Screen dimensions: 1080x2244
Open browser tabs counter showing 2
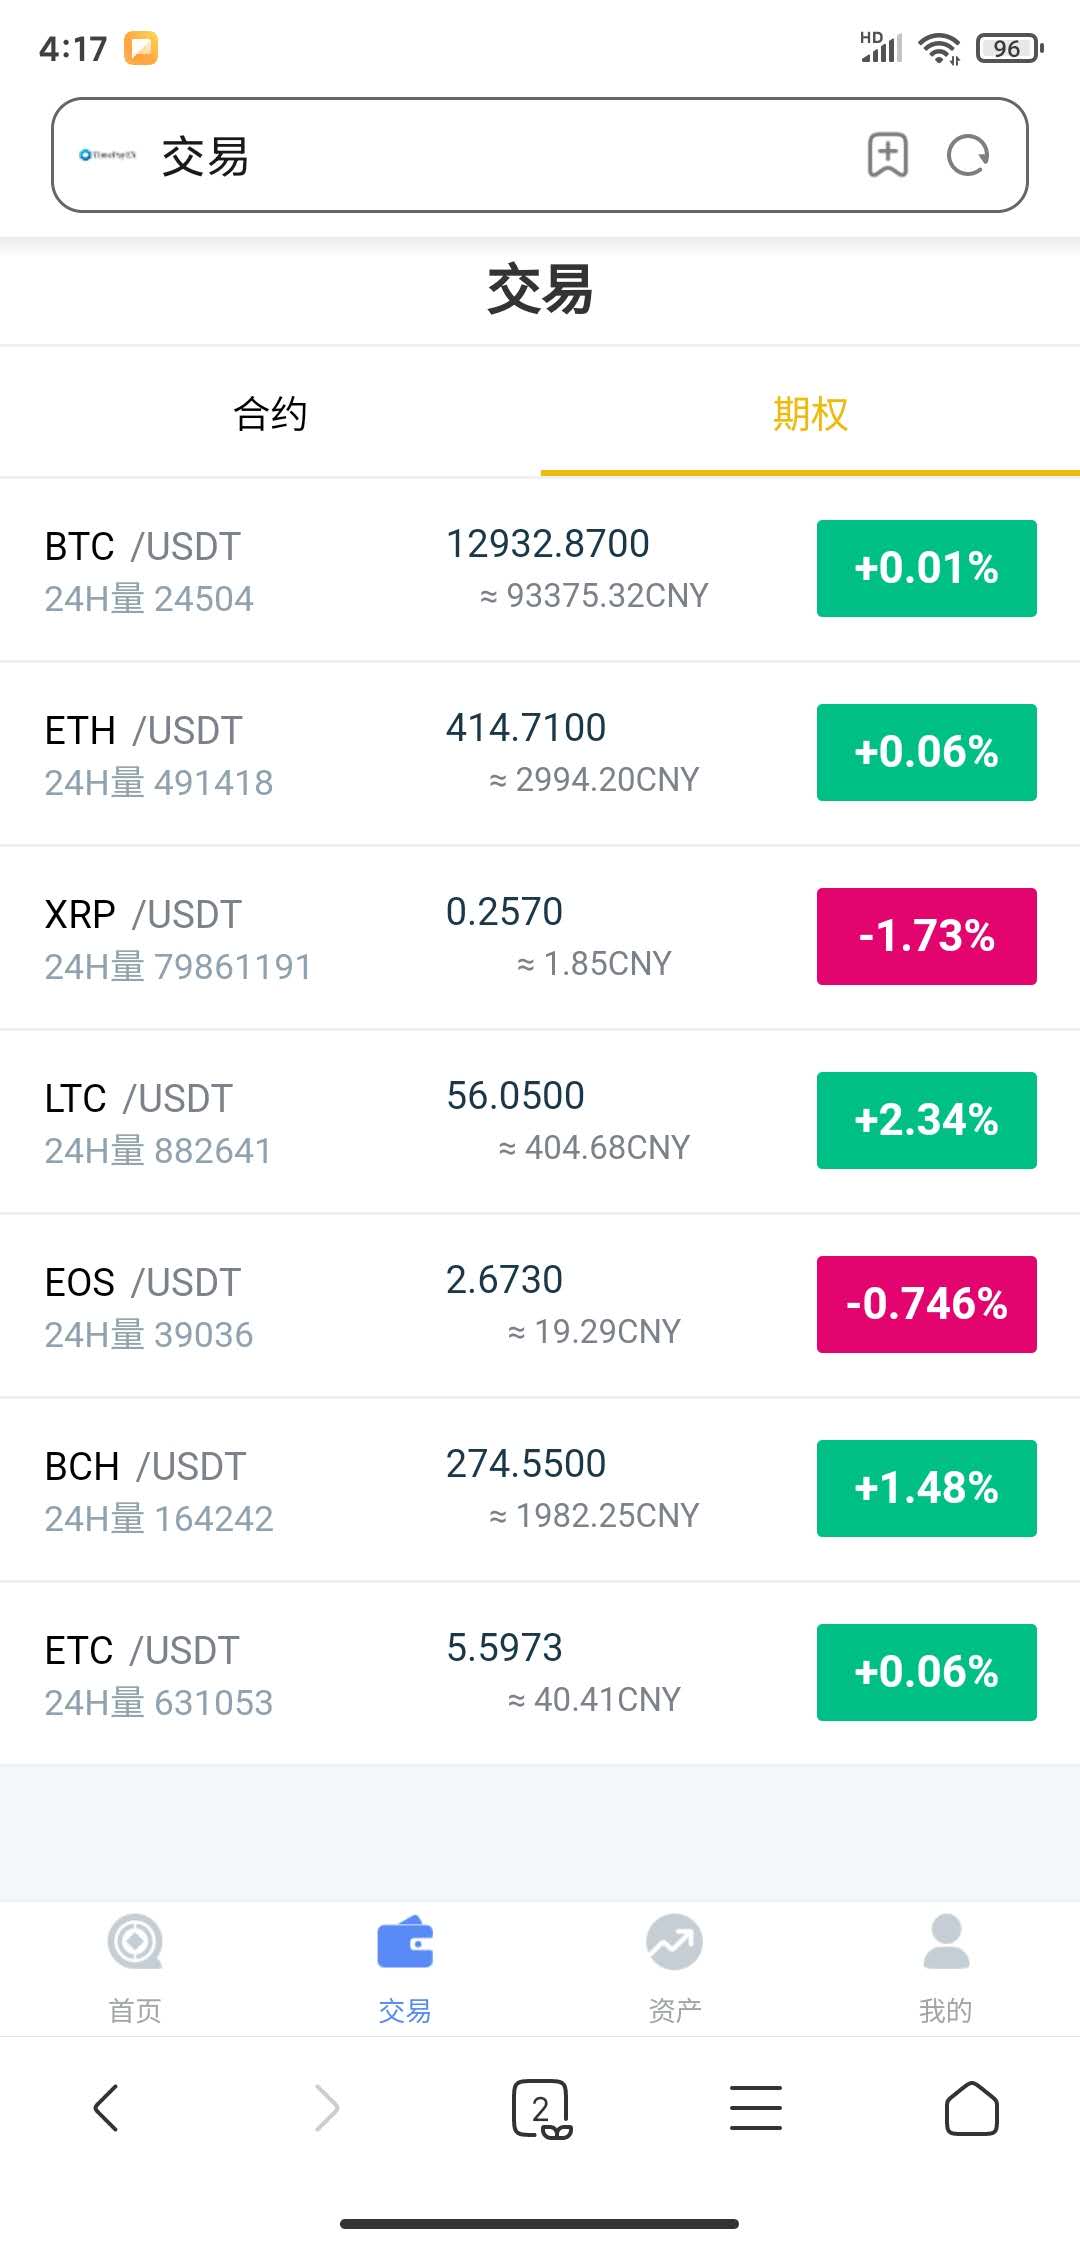[541, 2109]
